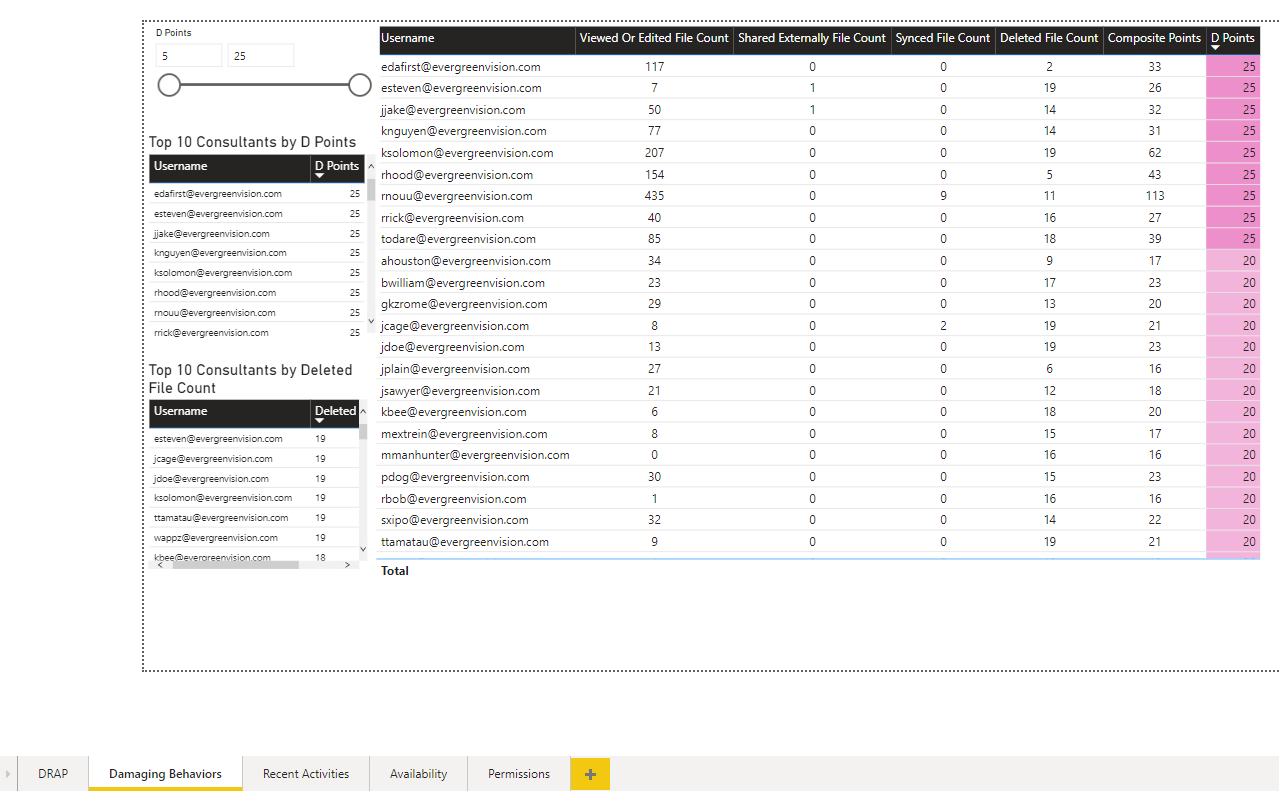Click the right chevron on the Deleted table horizontal scrollbar

345,562
